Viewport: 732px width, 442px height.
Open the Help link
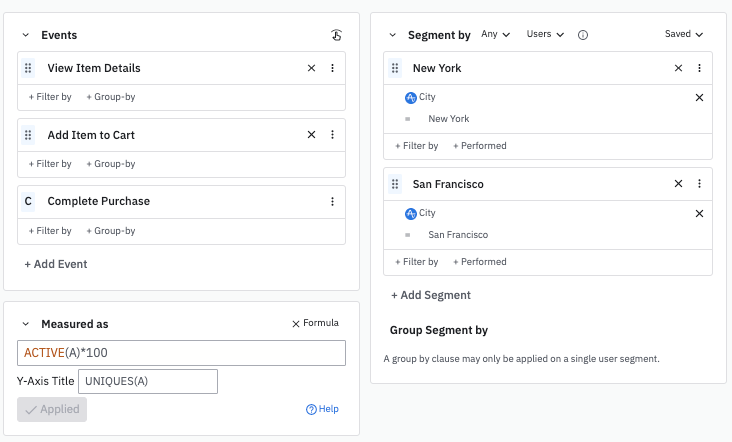point(322,409)
